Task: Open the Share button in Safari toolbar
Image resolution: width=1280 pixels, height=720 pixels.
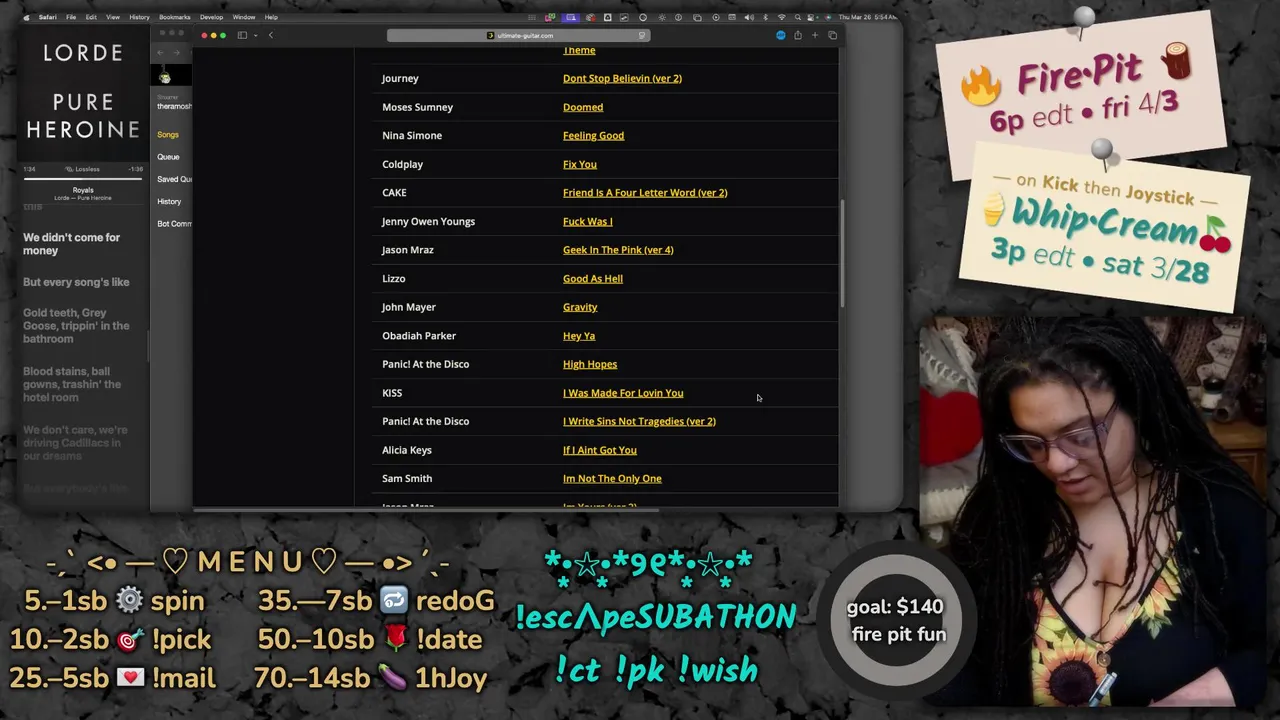Action: 797,36
